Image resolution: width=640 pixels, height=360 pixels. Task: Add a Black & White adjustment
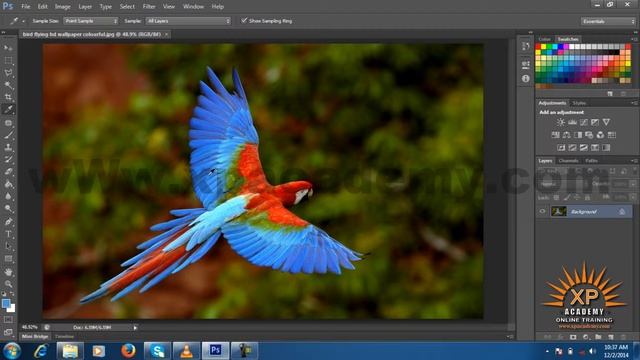point(578,135)
